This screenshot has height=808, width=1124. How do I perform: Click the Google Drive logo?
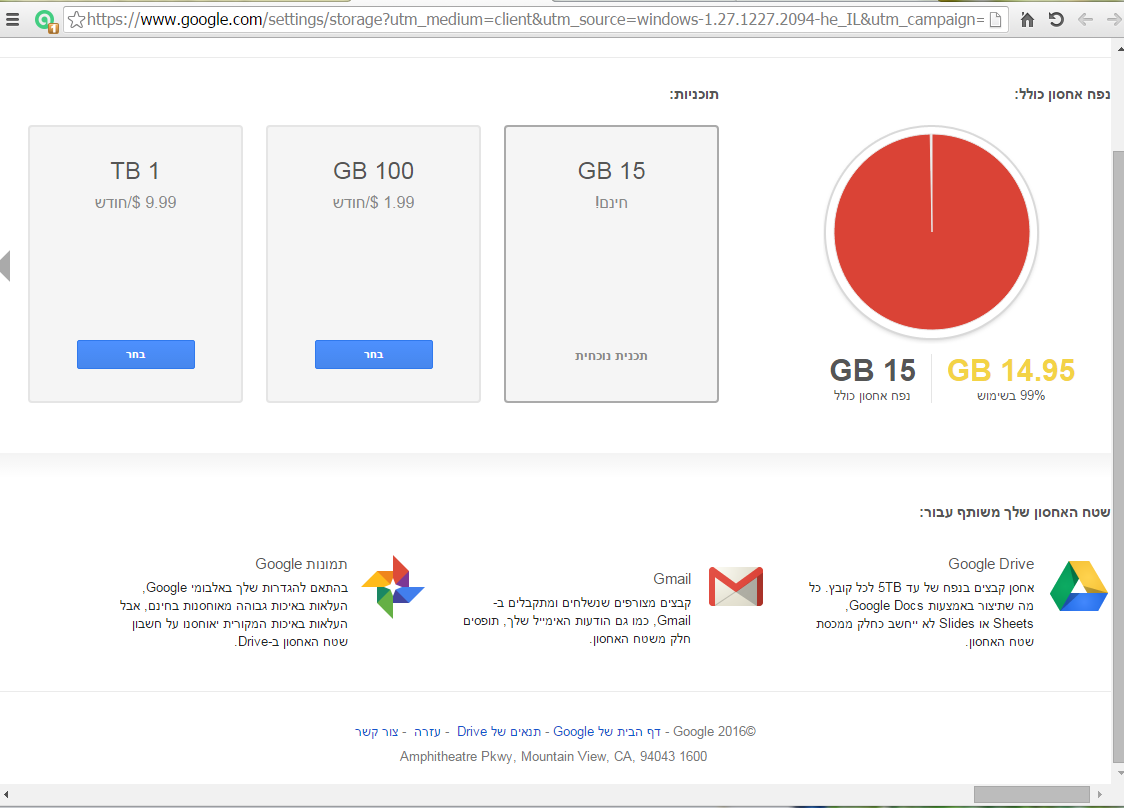[x=1079, y=586]
